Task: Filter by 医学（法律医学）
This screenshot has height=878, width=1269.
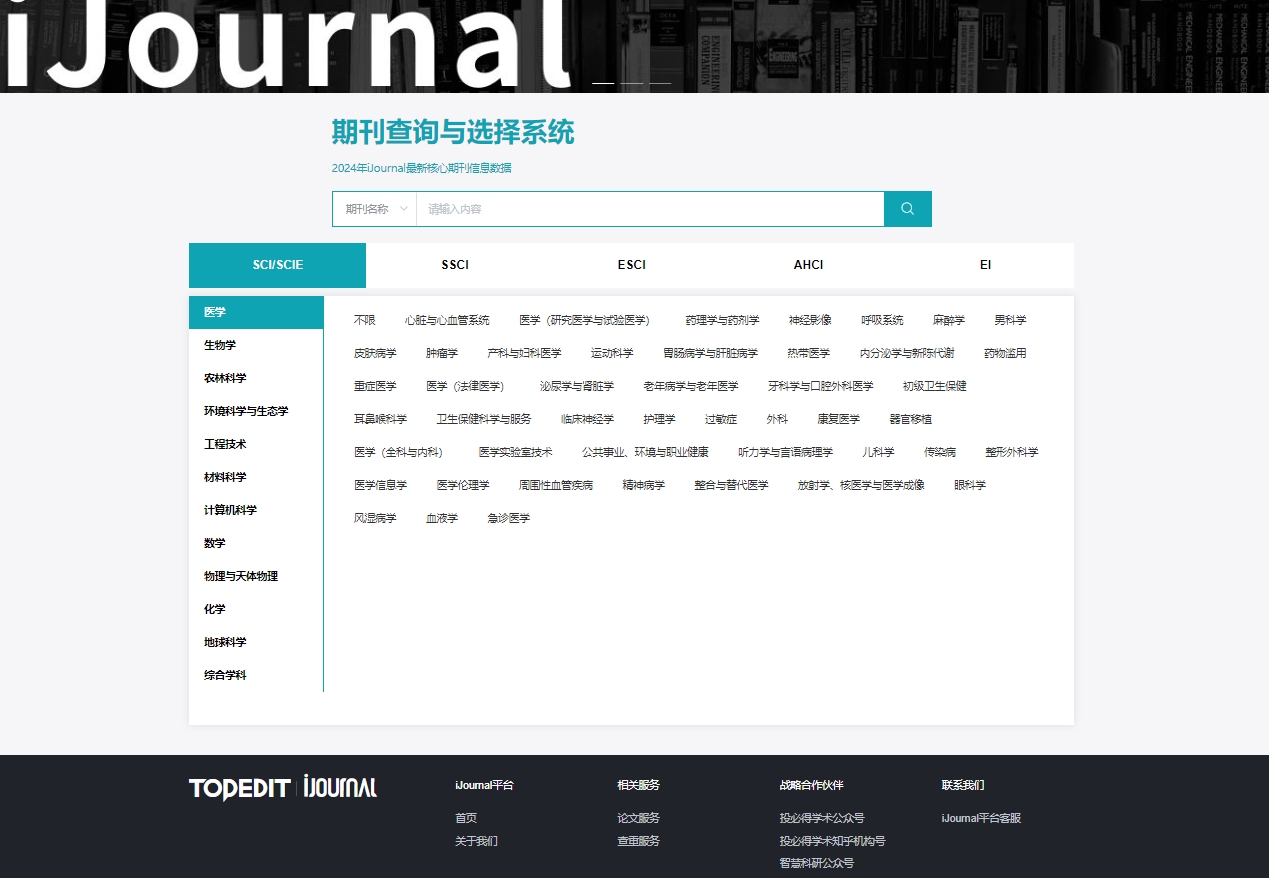Action: (467, 386)
